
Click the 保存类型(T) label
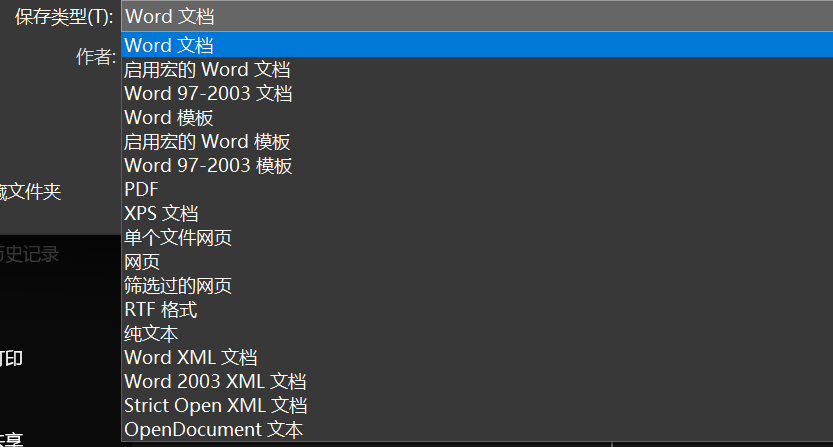(64, 17)
